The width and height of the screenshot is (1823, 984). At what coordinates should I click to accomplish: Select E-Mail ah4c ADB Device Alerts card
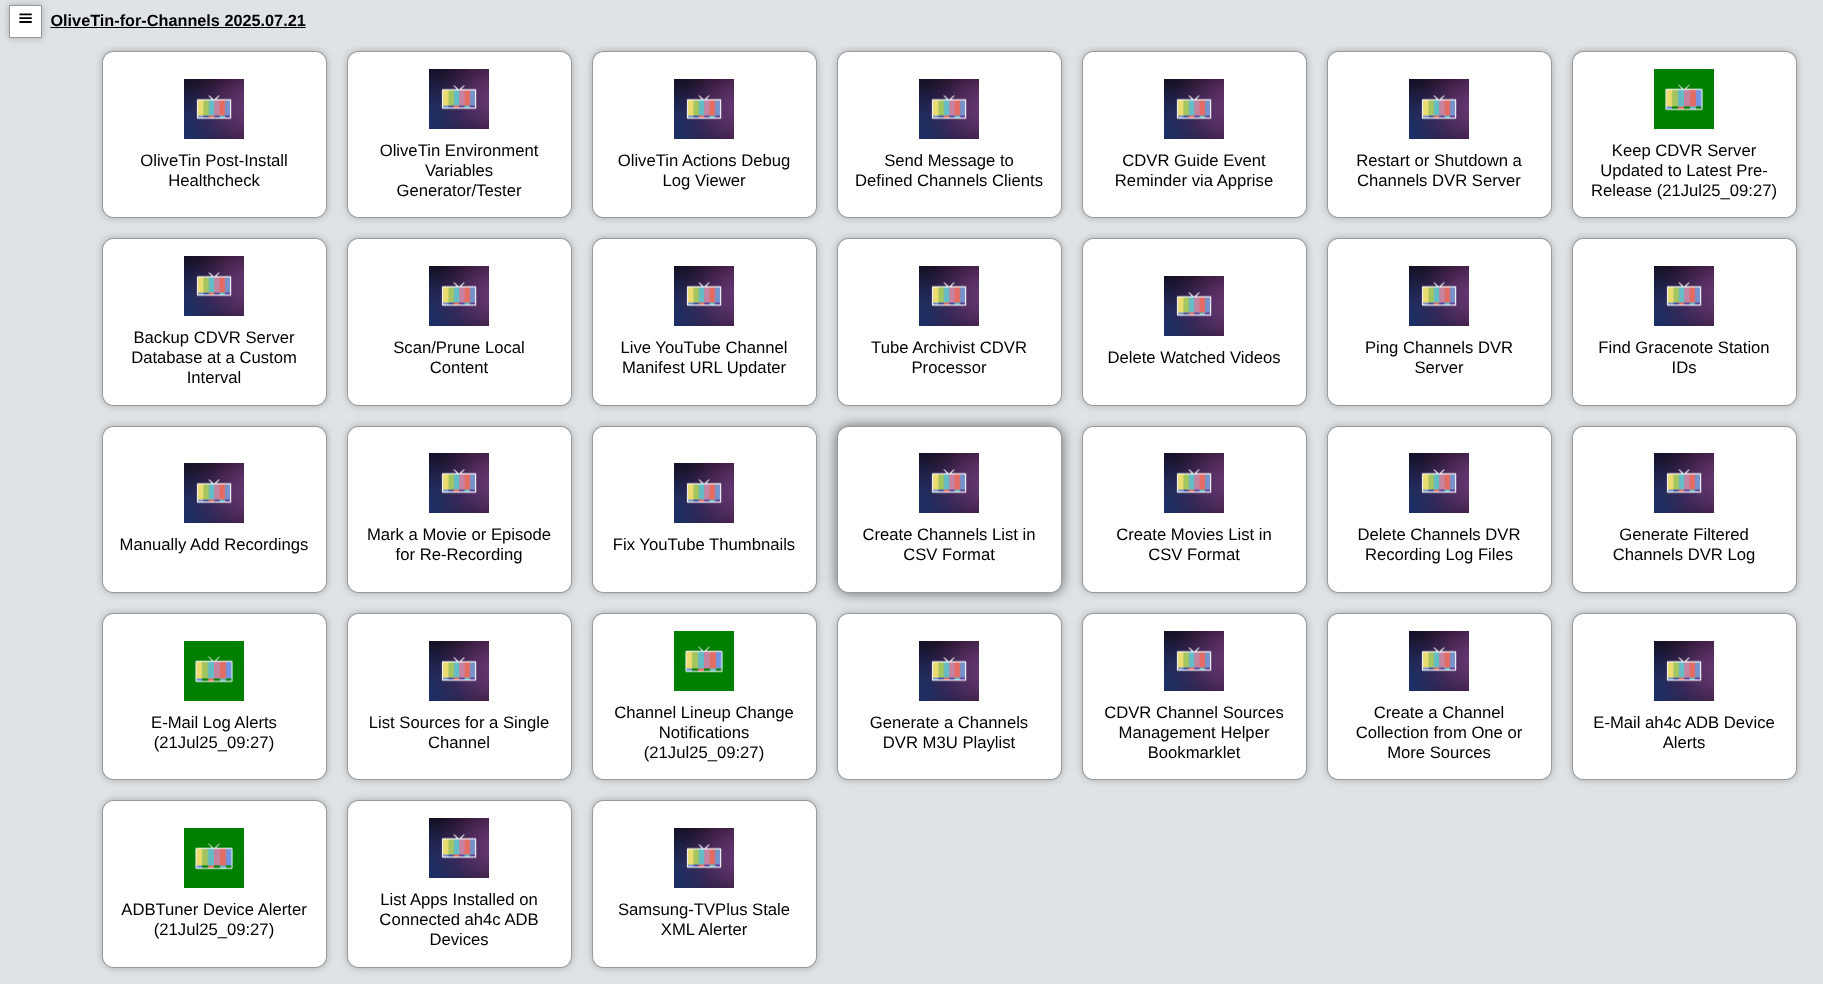pos(1683,697)
